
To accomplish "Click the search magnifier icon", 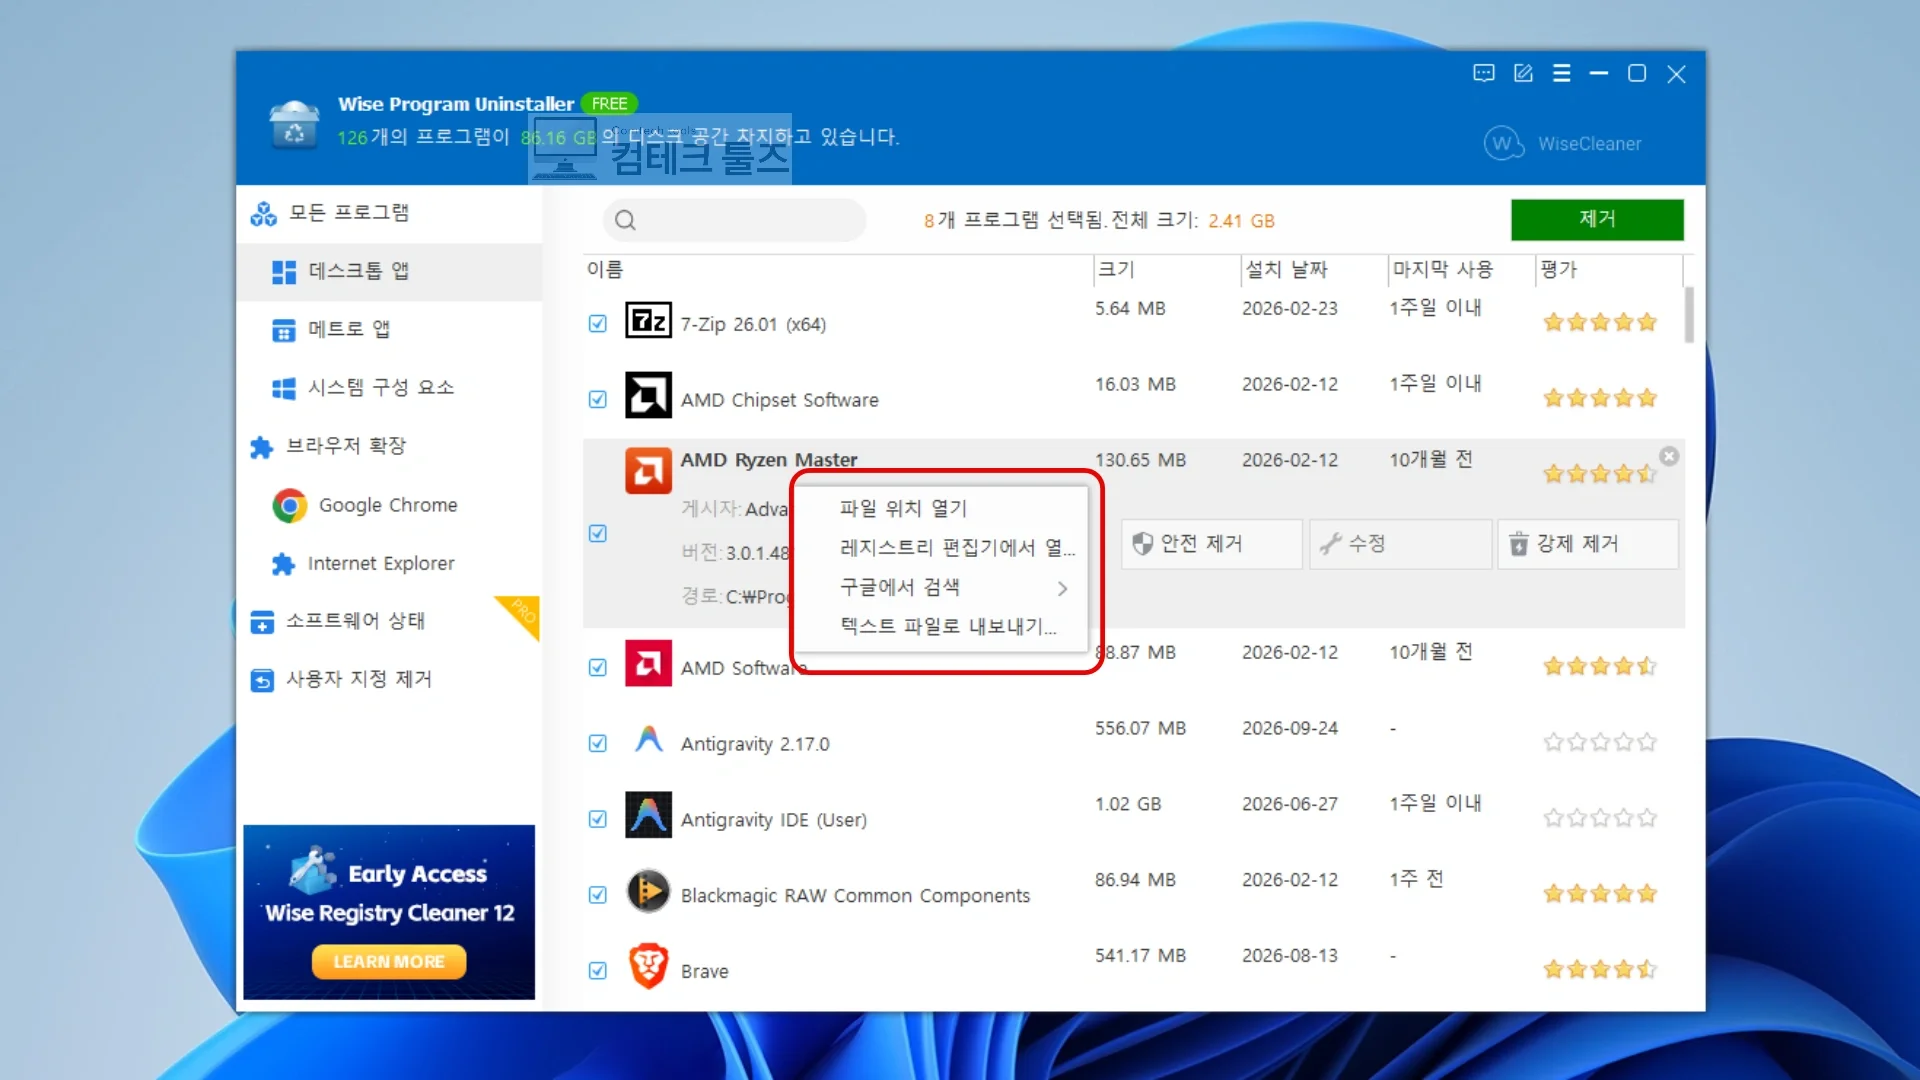I will coord(625,220).
